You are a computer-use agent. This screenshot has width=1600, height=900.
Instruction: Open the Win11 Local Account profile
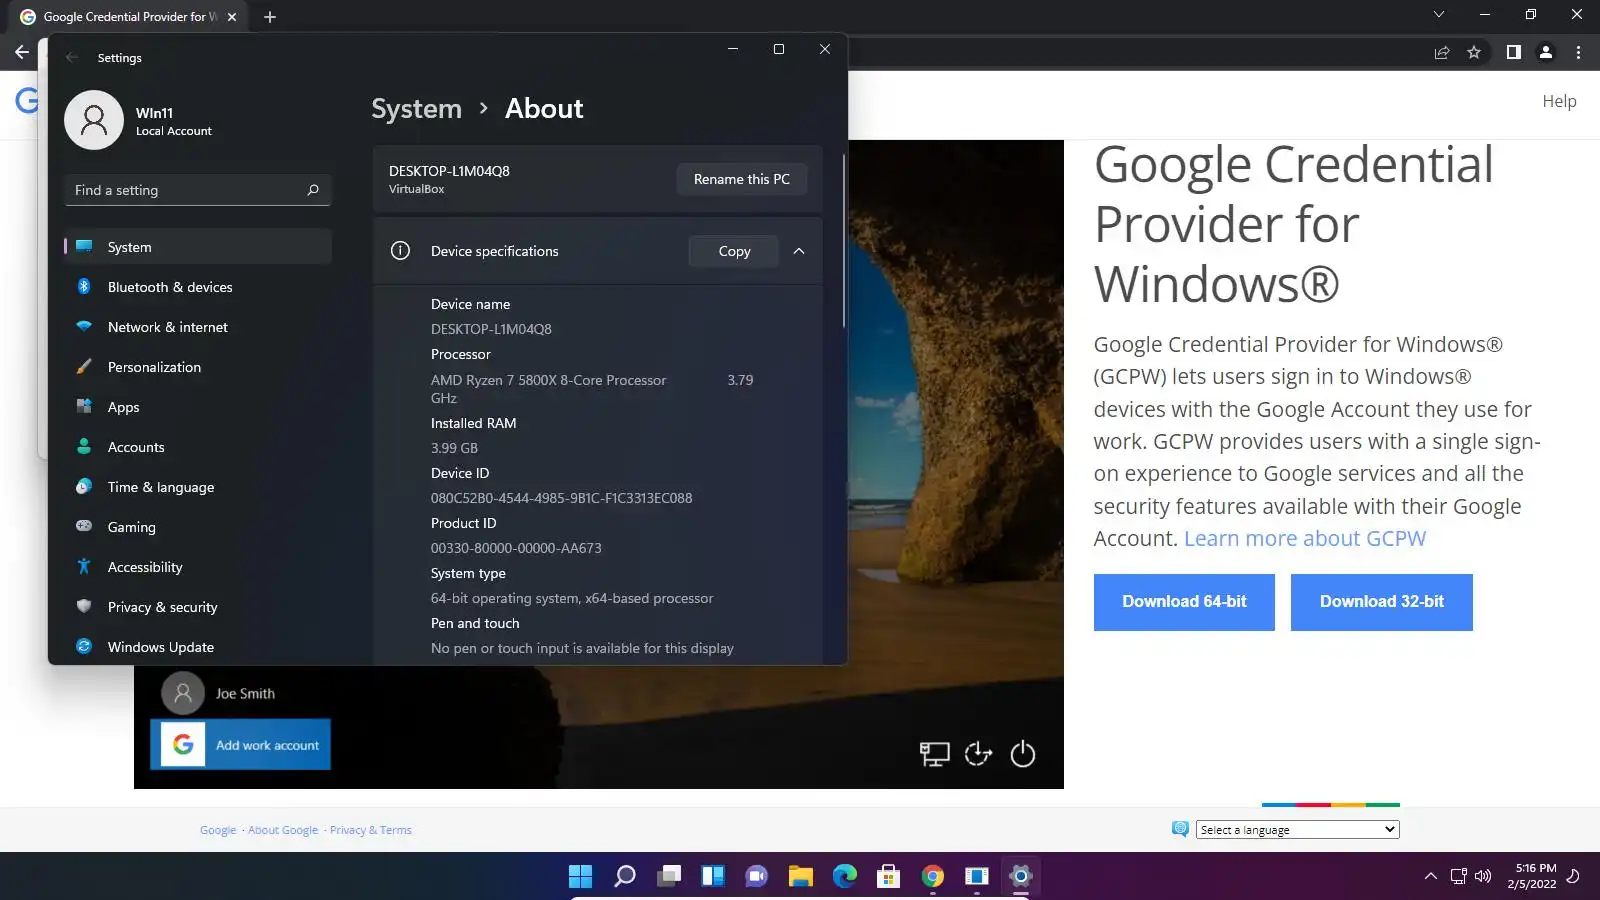tap(140, 120)
